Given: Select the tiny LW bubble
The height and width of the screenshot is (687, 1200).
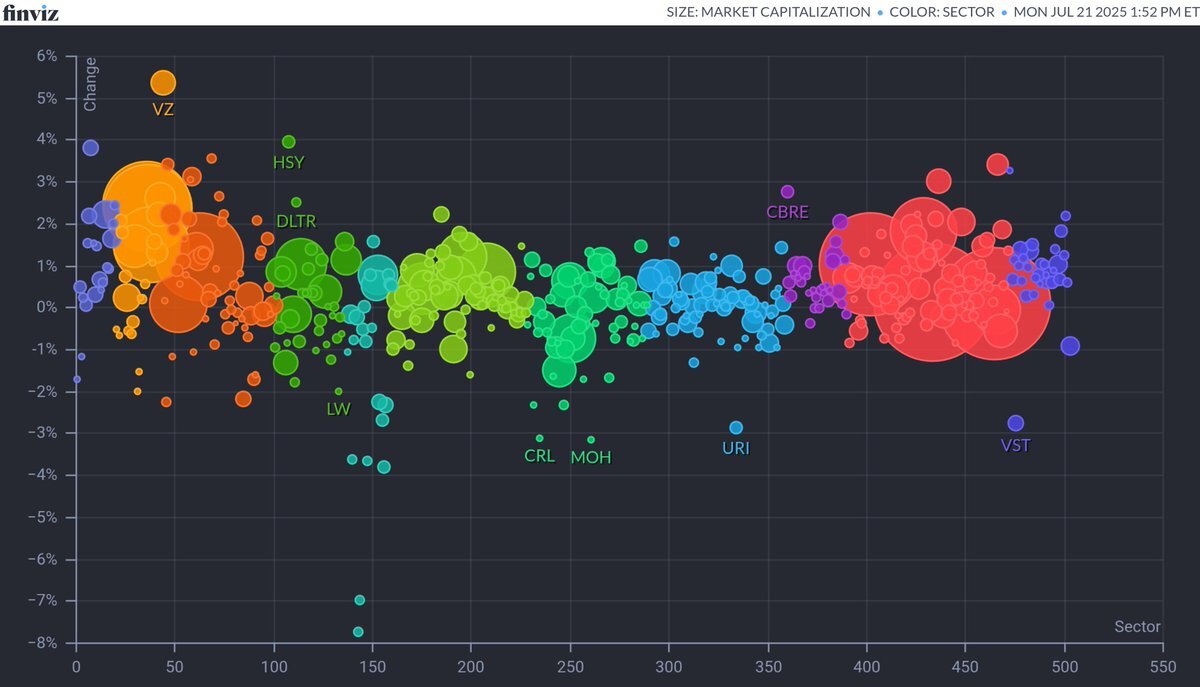Looking at the screenshot, I should coord(339,391).
